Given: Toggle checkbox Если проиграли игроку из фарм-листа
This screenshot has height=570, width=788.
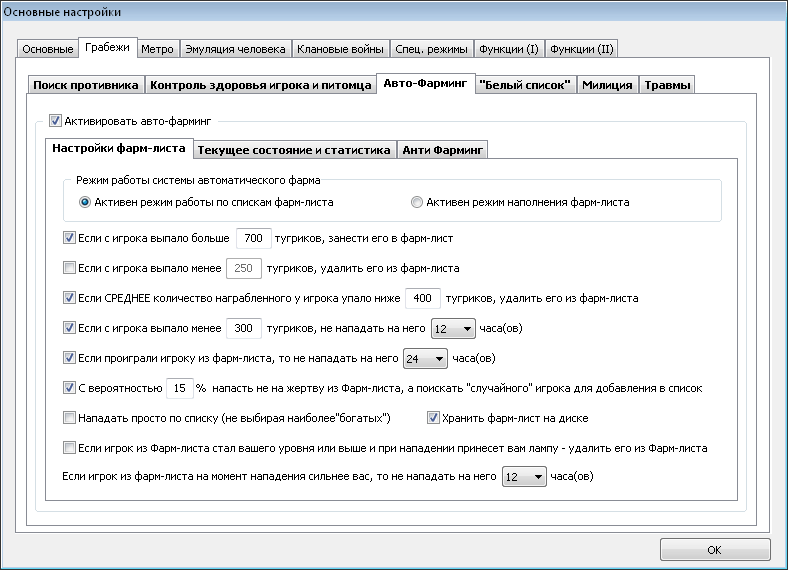Looking at the screenshot, I should coord(69,358).
